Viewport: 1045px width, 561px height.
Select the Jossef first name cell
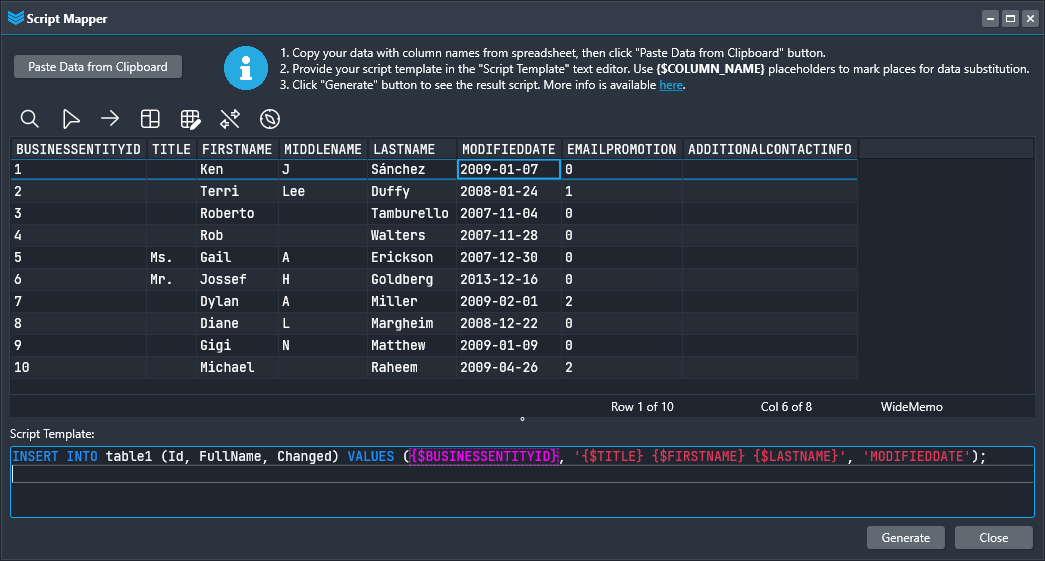click(237, 279)
